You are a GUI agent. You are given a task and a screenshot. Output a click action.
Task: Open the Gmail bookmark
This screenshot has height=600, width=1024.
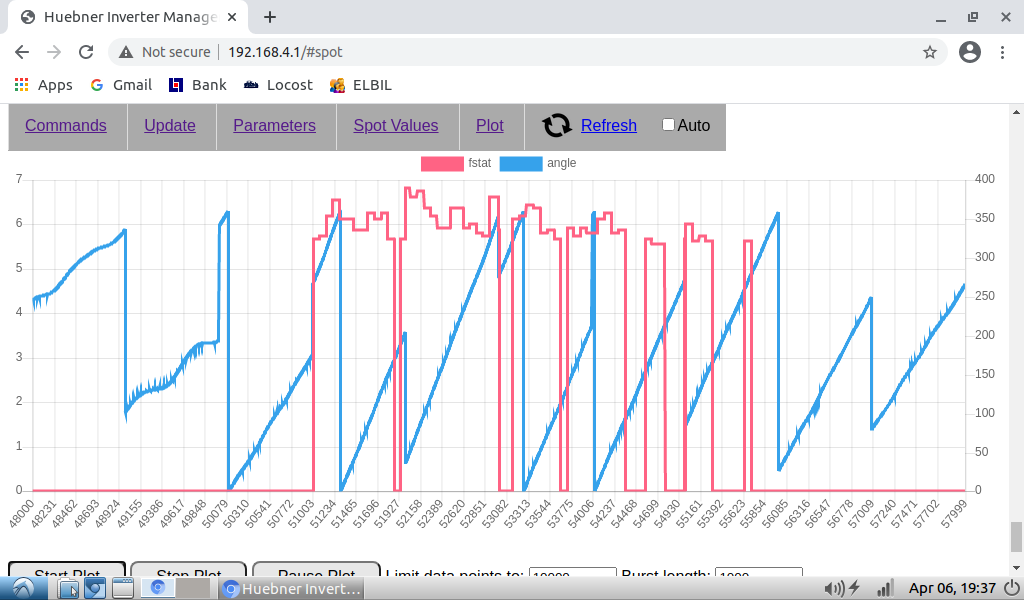pos(121,85)
